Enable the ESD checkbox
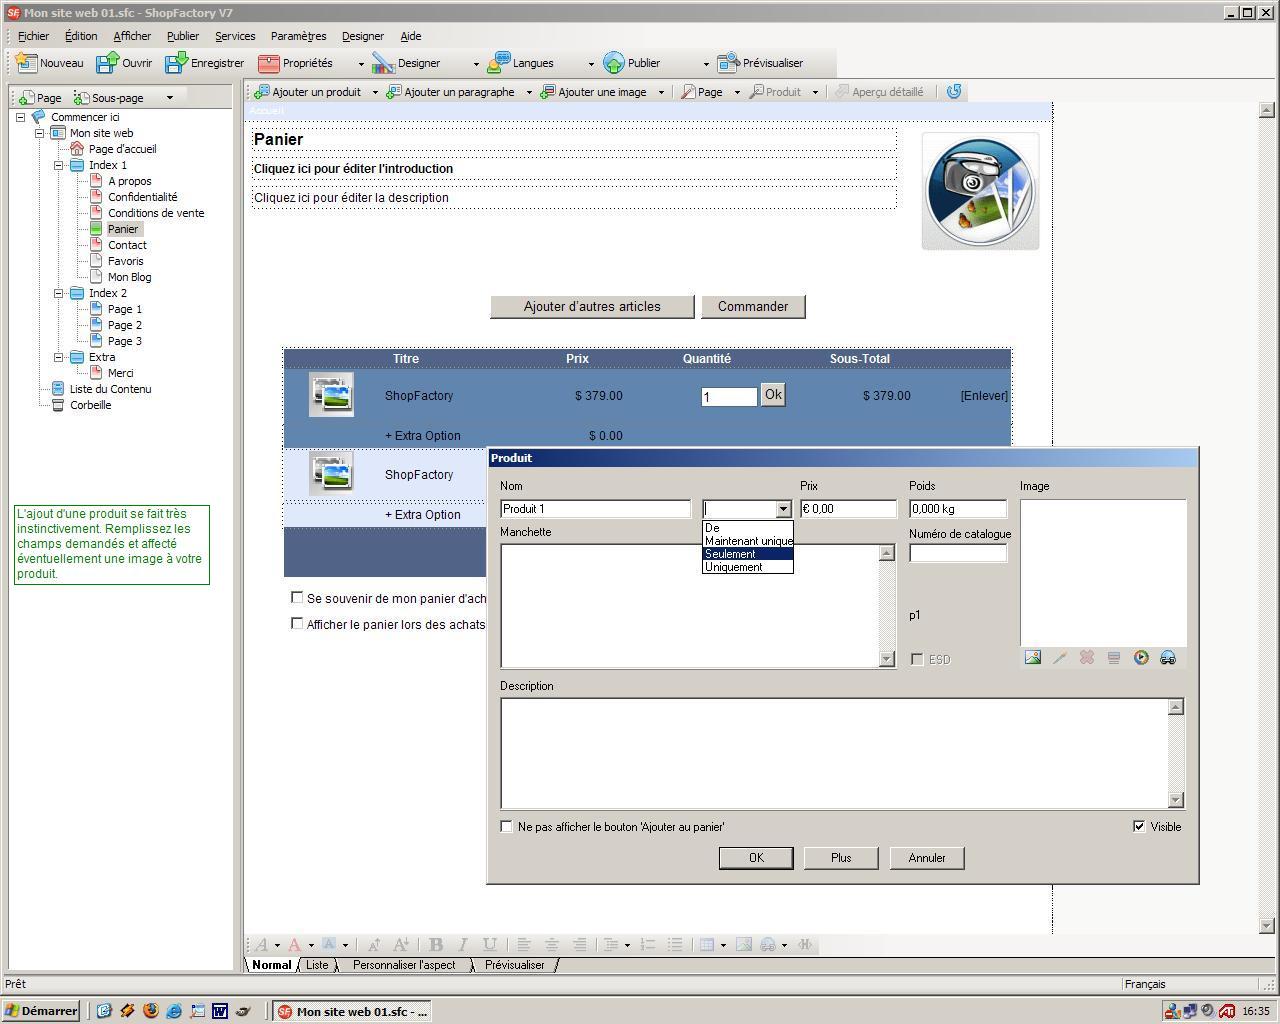Viewport: 1280px width, 1024px height. (x=917, y=660)
